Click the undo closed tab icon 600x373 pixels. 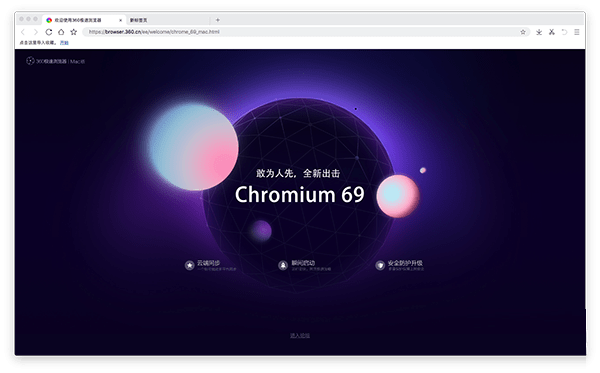tap(564, 32)
